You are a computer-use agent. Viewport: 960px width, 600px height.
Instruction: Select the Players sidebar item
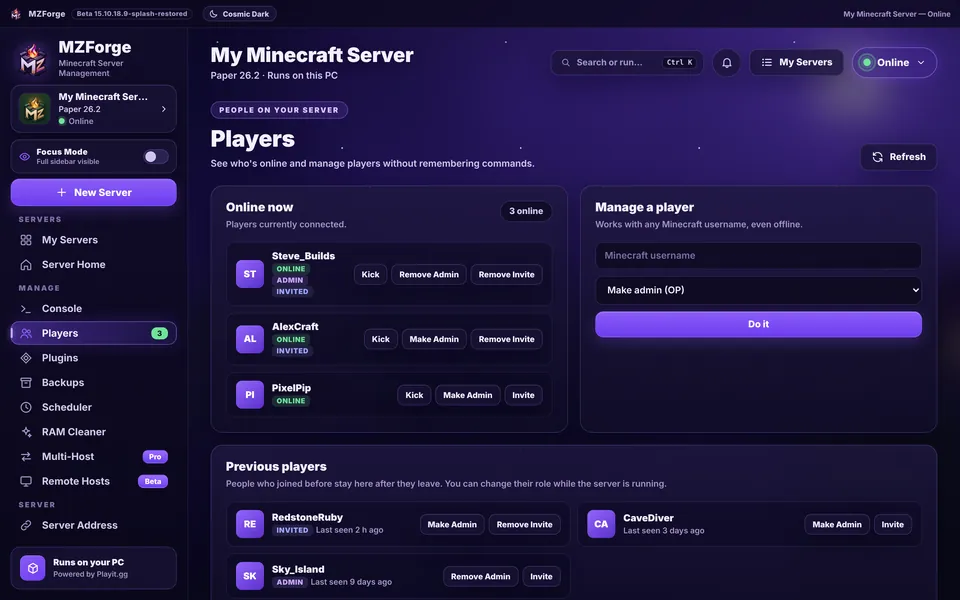(x=94, y=333)
